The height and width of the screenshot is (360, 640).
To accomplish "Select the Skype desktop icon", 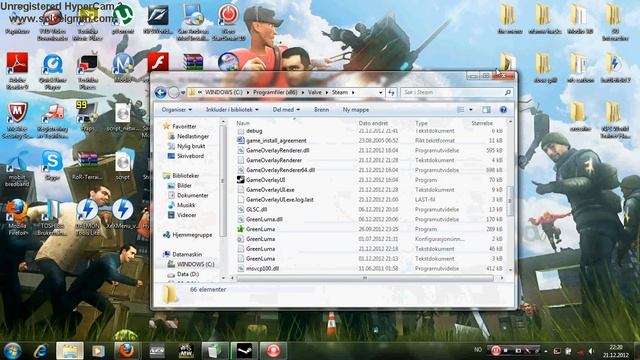I will [53, 165].
